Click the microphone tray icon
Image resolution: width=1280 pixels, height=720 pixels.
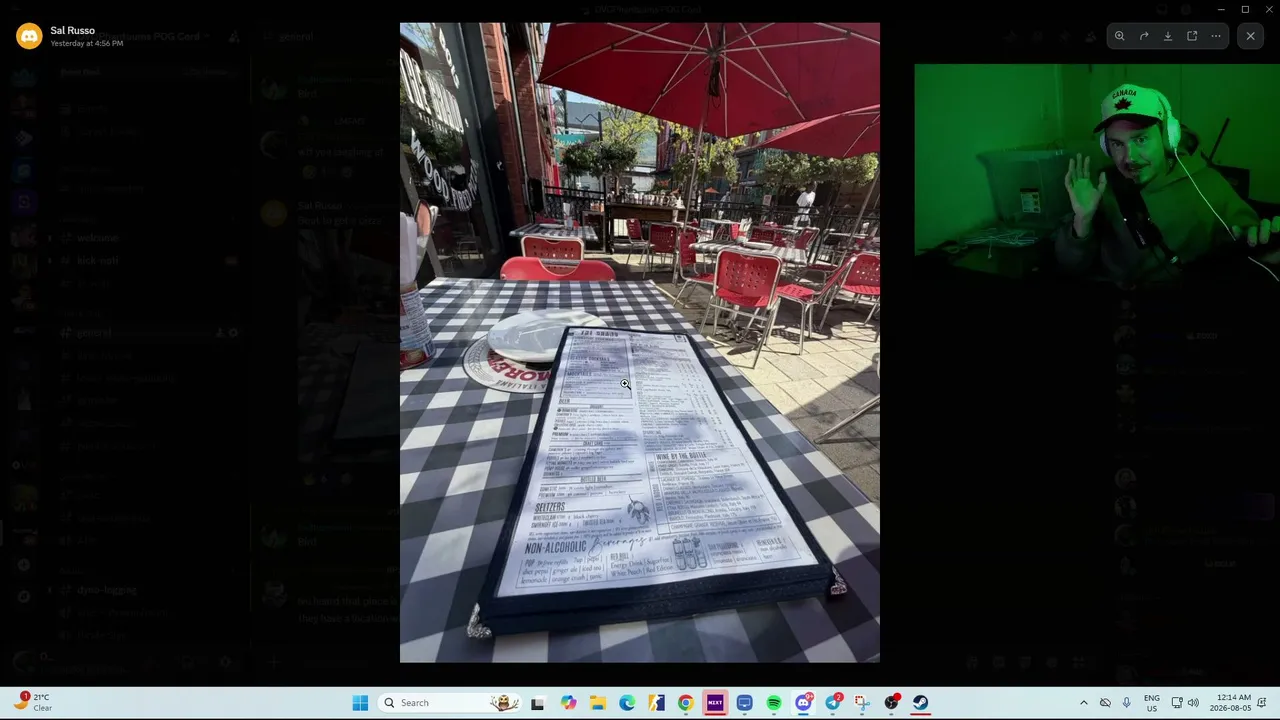click(x=1126, y=703)
